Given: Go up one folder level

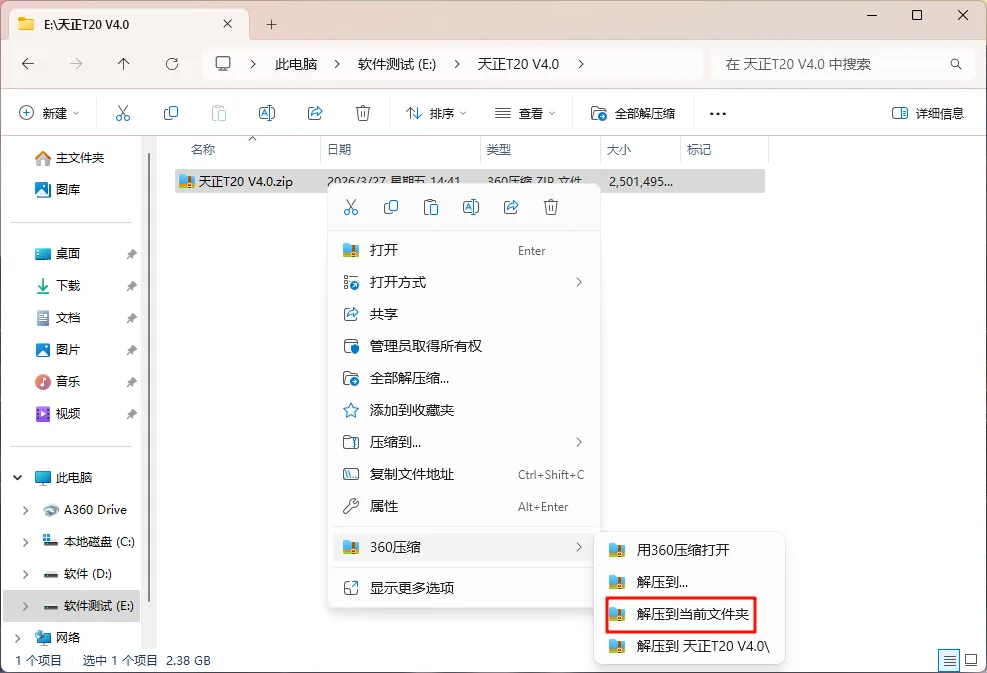Looking at the screenshot, I should pos(123,64).
